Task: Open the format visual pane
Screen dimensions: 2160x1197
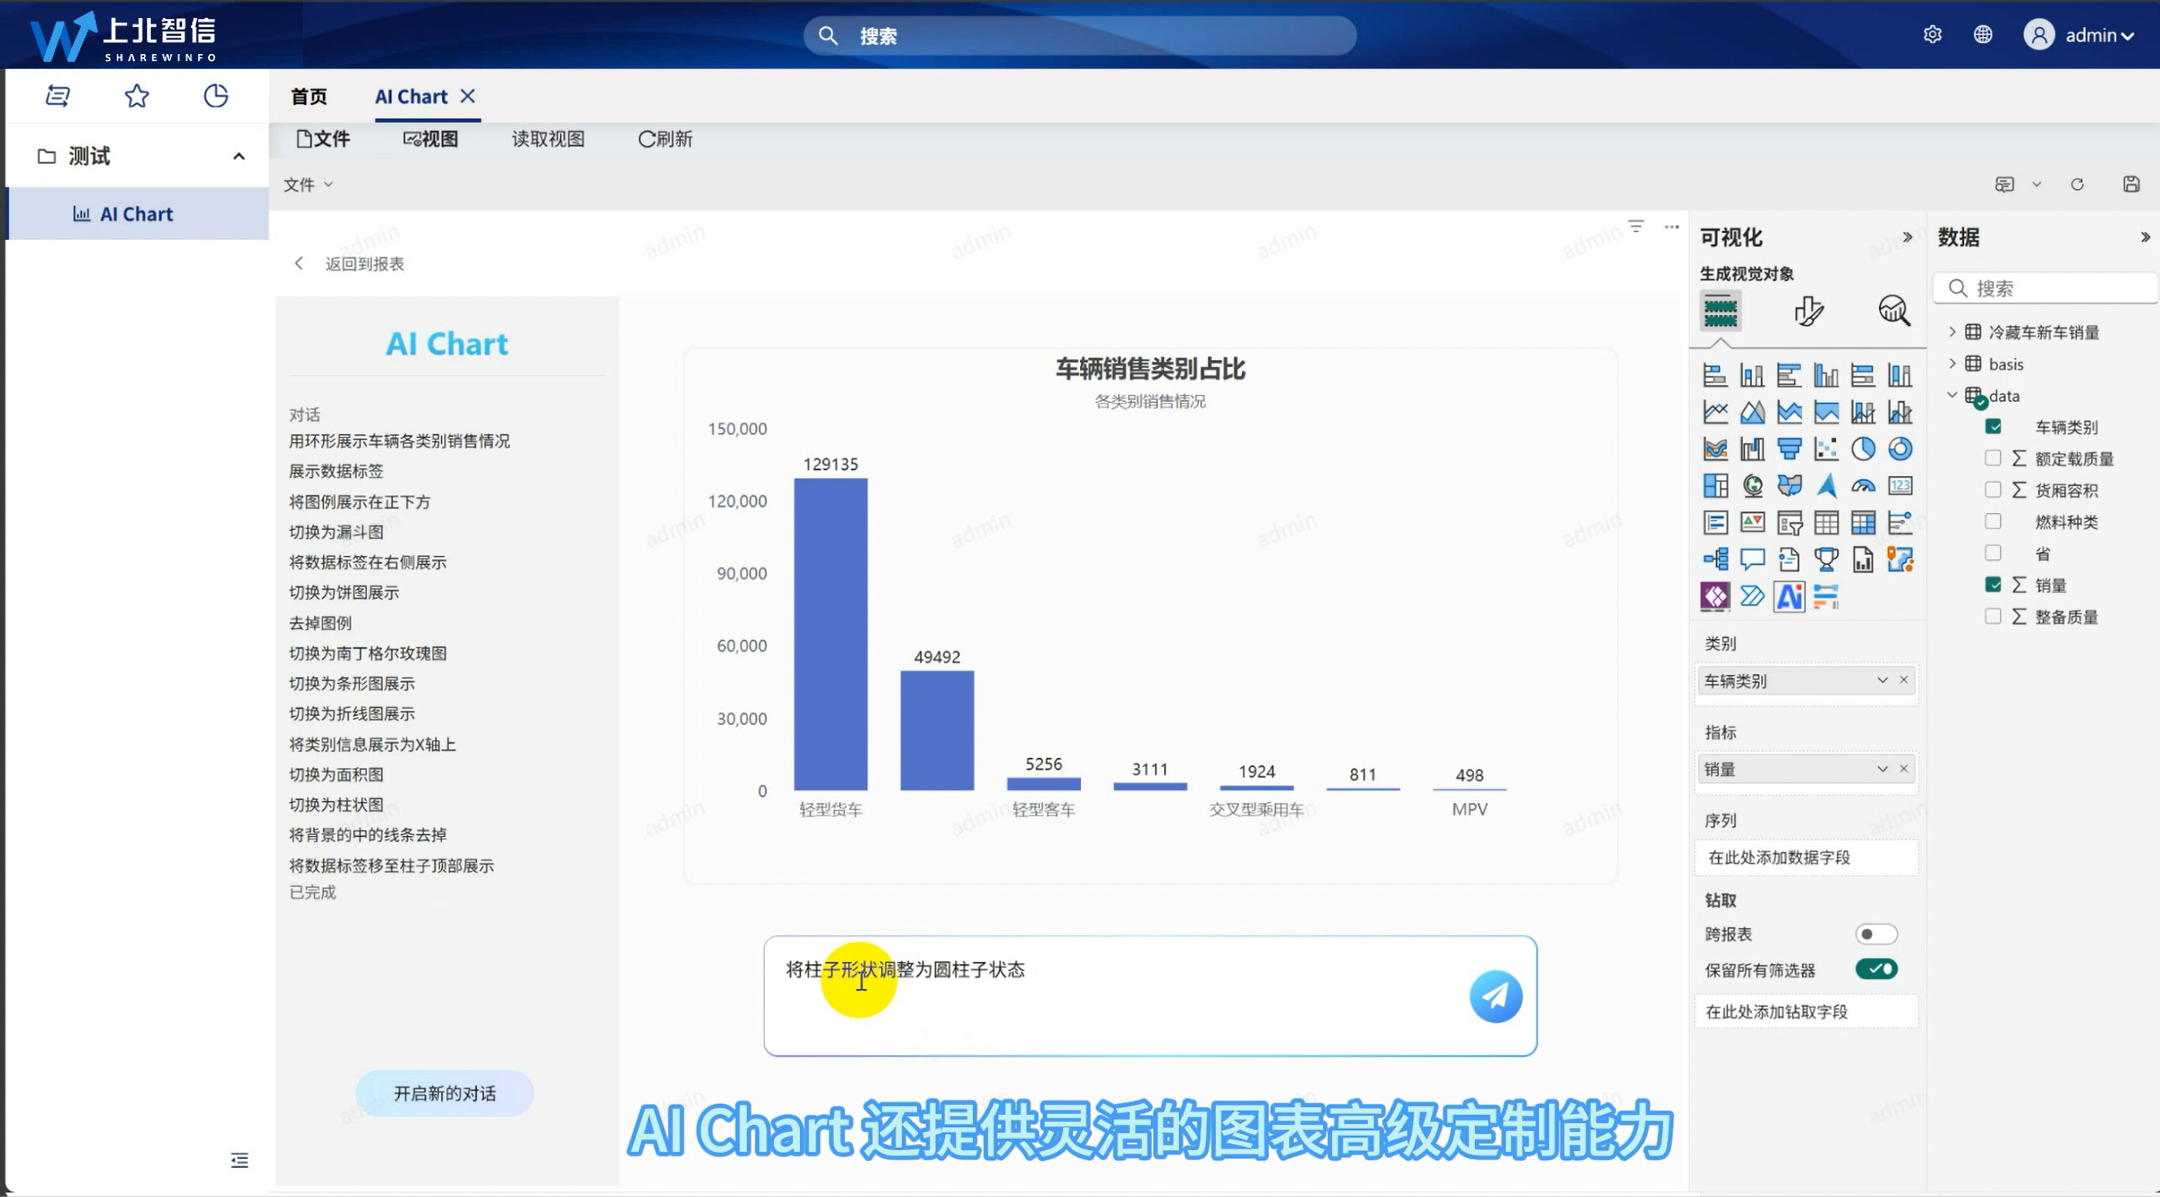Action: (x=1808, y=311)
